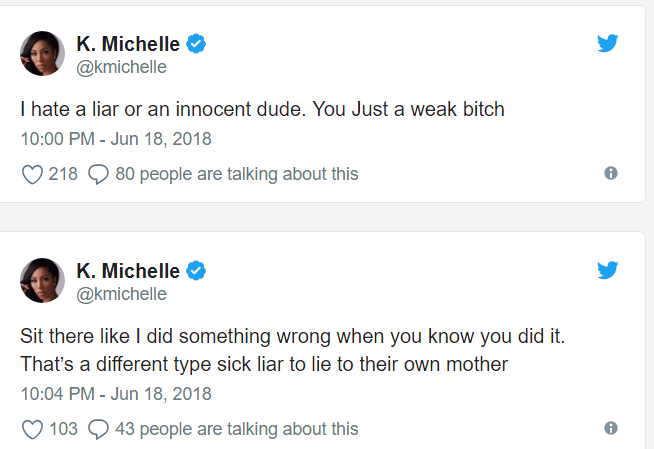The width and height of the screenshot is (654, 449).
Task: Click the verified badge on the second tweet
Action: pyautogui.click(x=196, y=271)
